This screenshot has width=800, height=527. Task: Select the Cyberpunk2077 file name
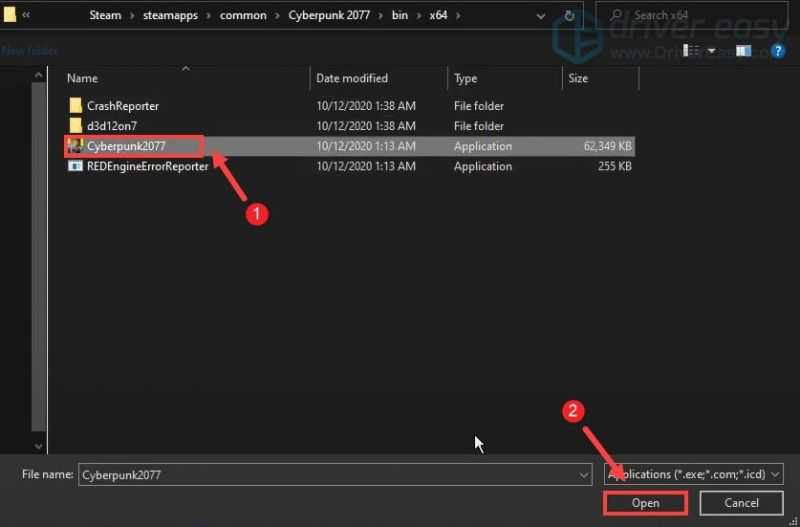click(x=126, y=146)
